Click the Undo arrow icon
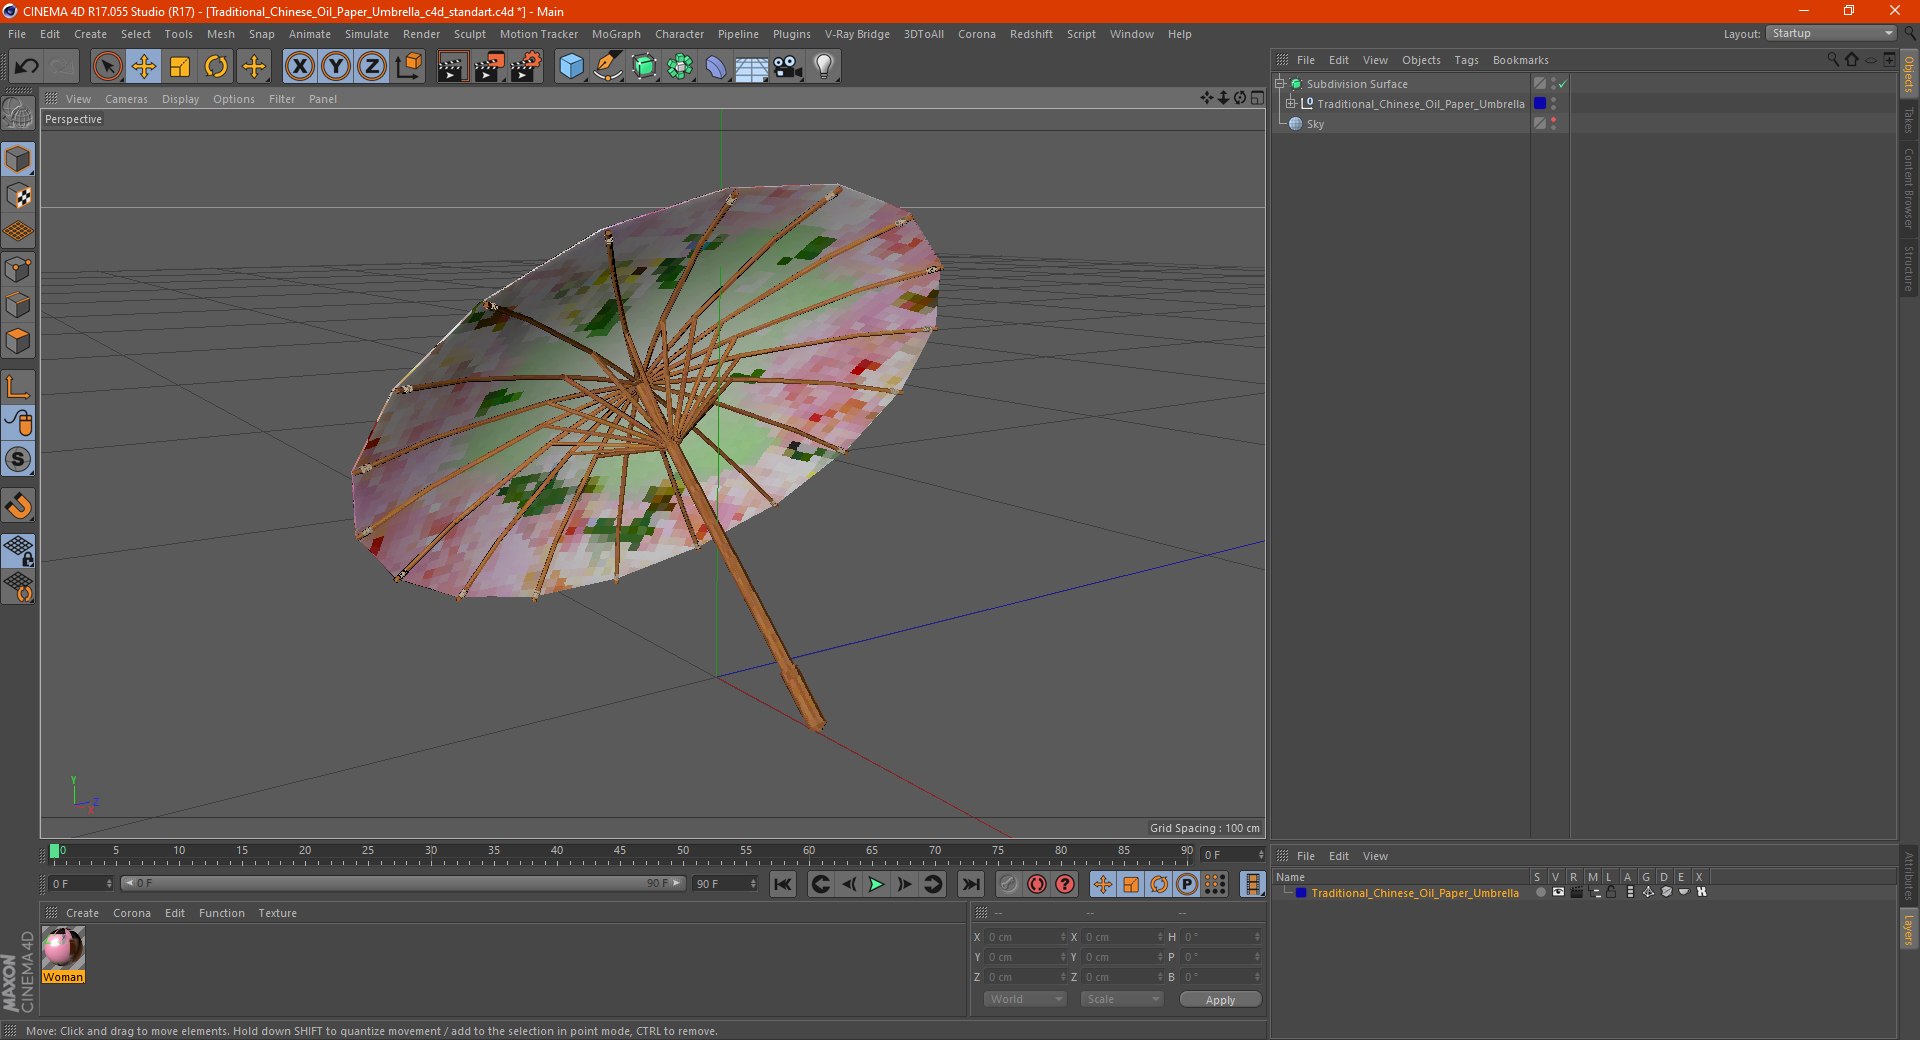1920x1040 pixels. (26, 67)
